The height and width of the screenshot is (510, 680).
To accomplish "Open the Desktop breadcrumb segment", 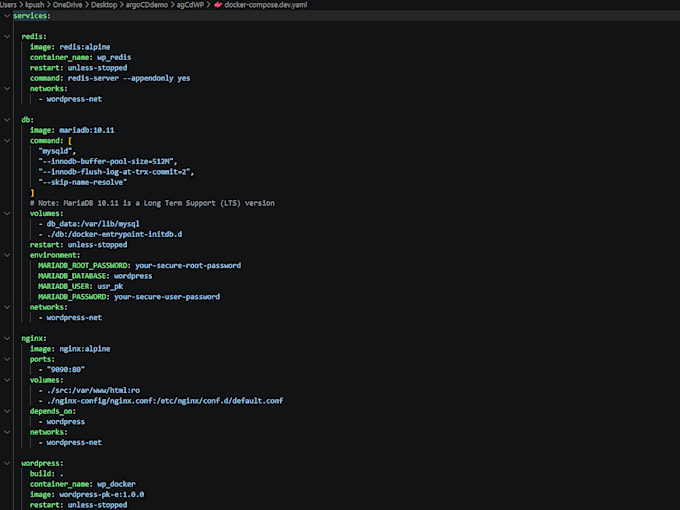I will click(104, 5).
